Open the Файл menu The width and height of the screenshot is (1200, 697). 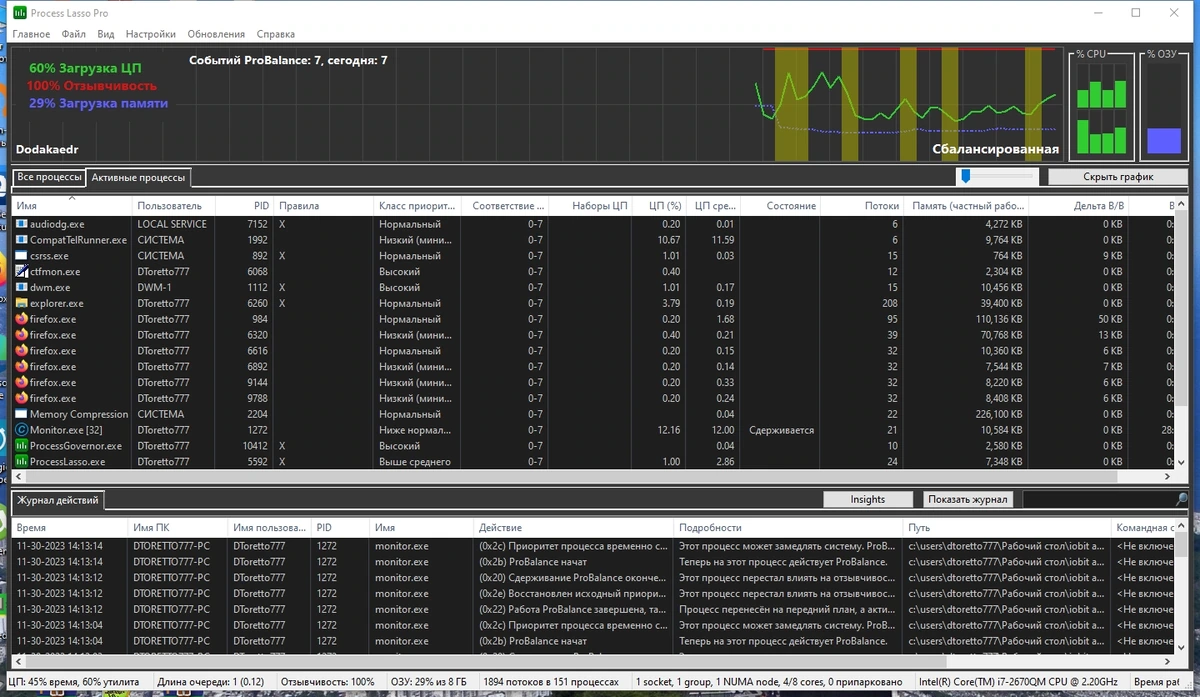(73, 34)
